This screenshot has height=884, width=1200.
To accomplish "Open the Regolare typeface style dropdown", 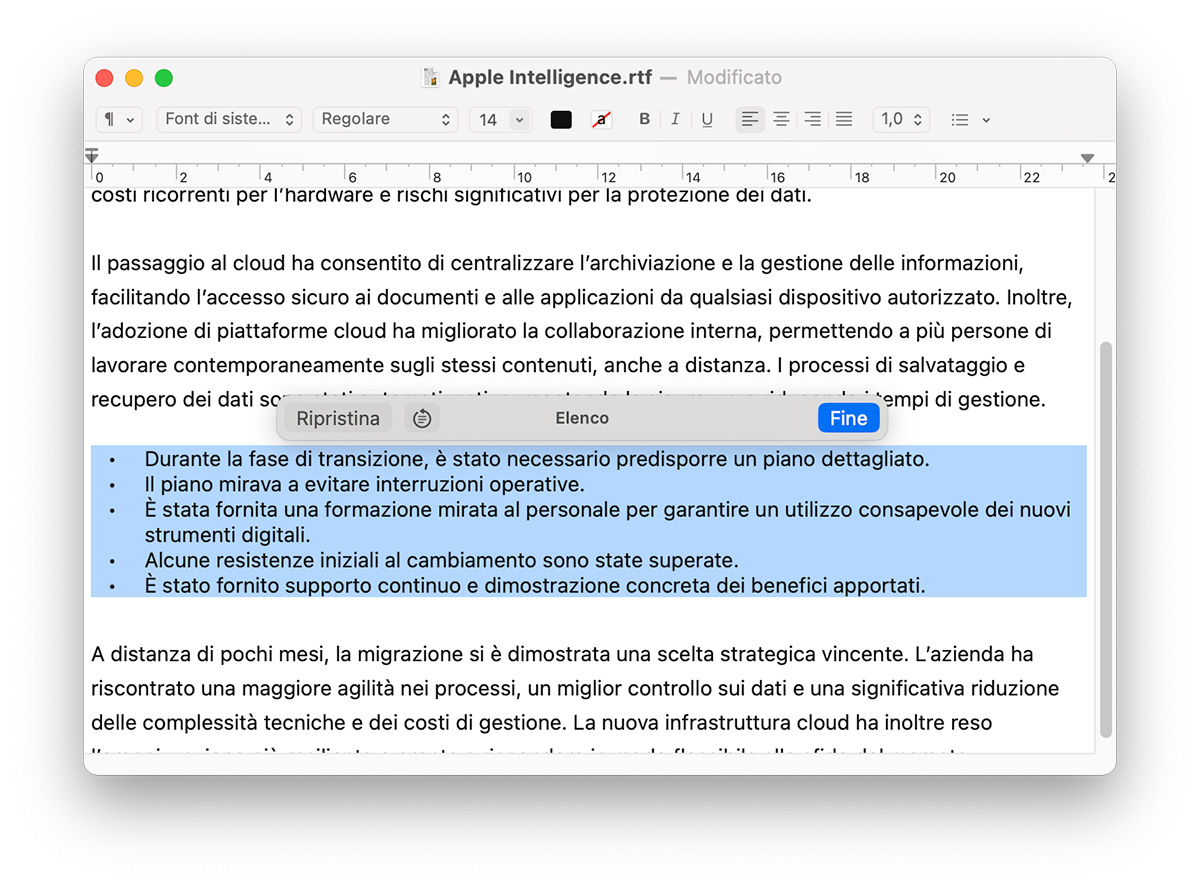I will [385, 119].
